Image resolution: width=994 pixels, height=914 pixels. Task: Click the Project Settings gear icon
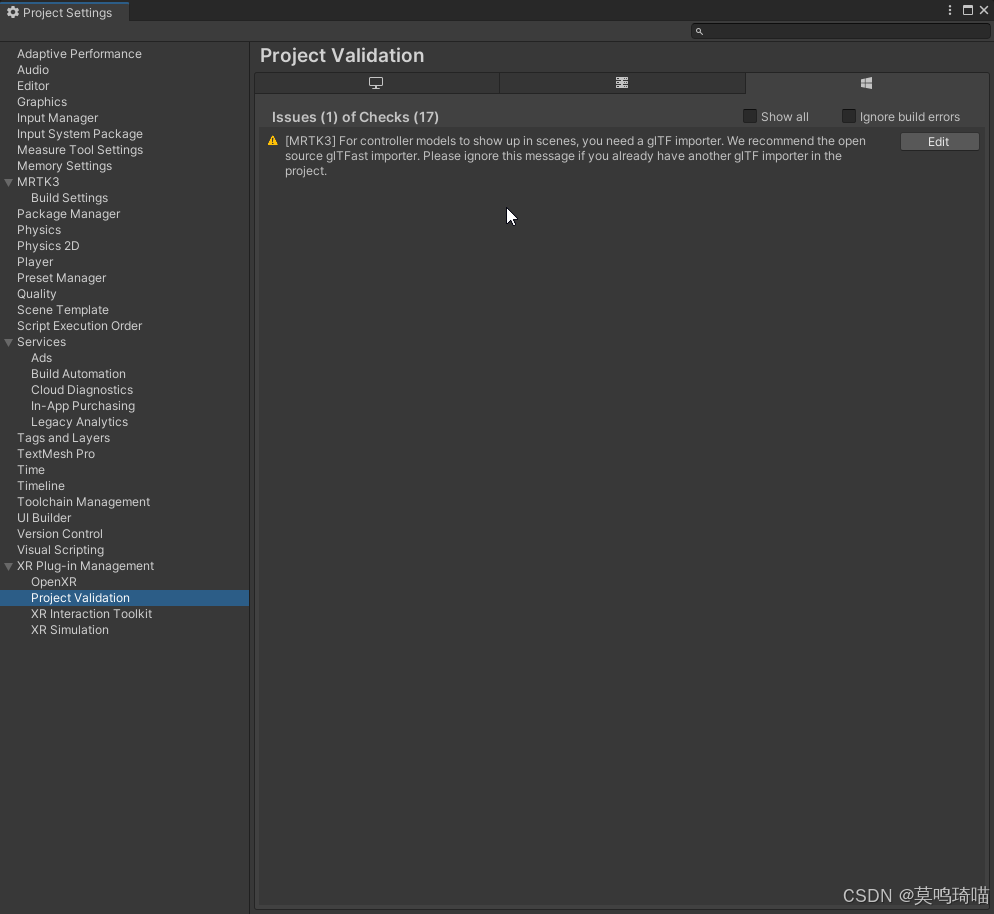[x=13, y=12]
